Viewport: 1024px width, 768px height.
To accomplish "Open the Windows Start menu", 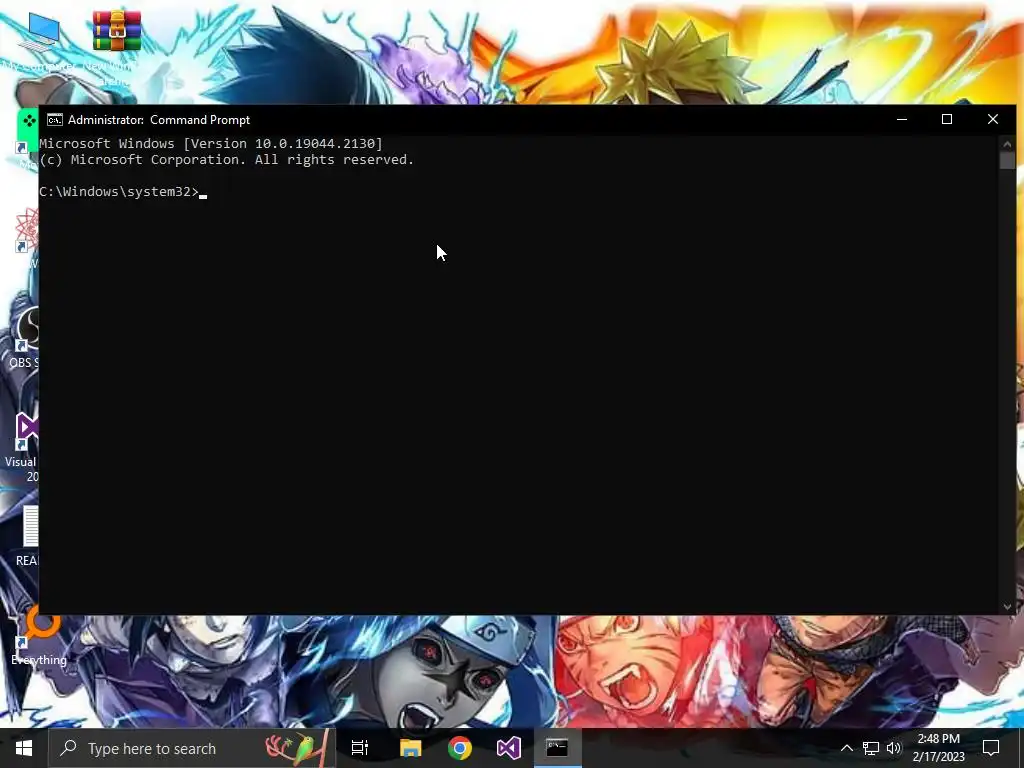I will tap(24, 748).
